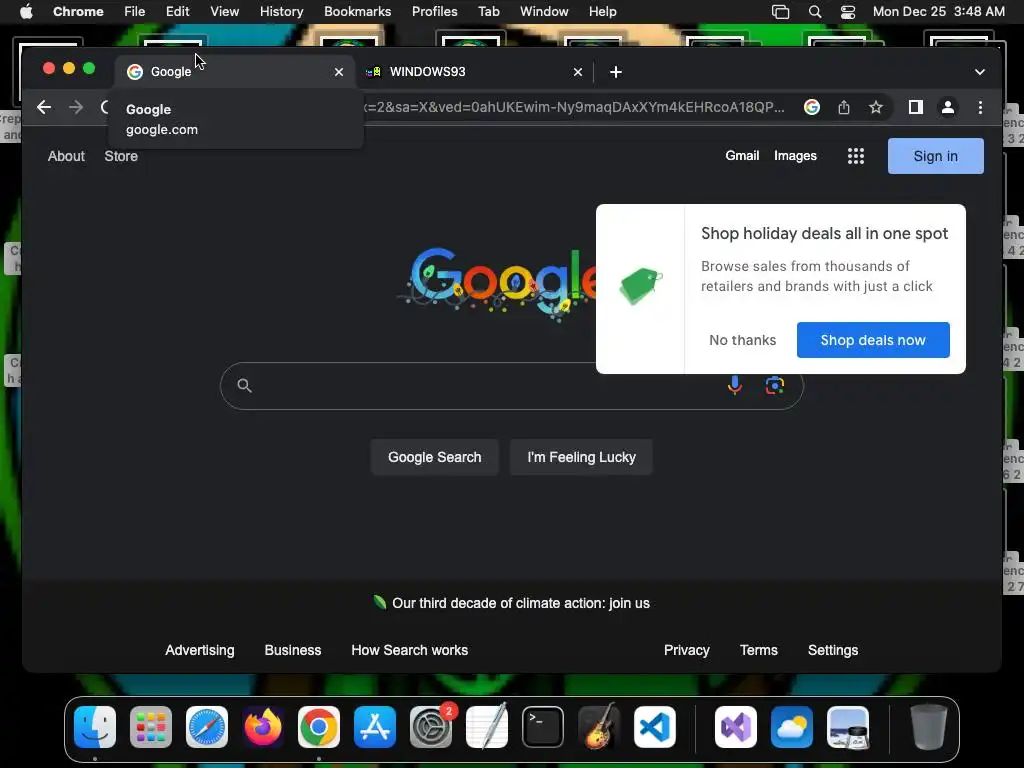This screenshot has height=768, width=1024.
Task: Open the climate action link
Action: pos(520,603)
